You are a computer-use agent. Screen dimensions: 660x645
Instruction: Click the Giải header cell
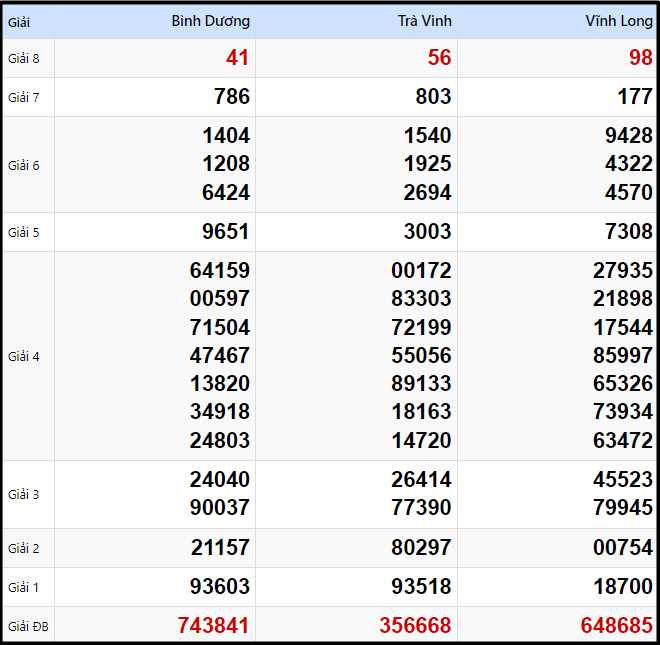coord(19,21)
